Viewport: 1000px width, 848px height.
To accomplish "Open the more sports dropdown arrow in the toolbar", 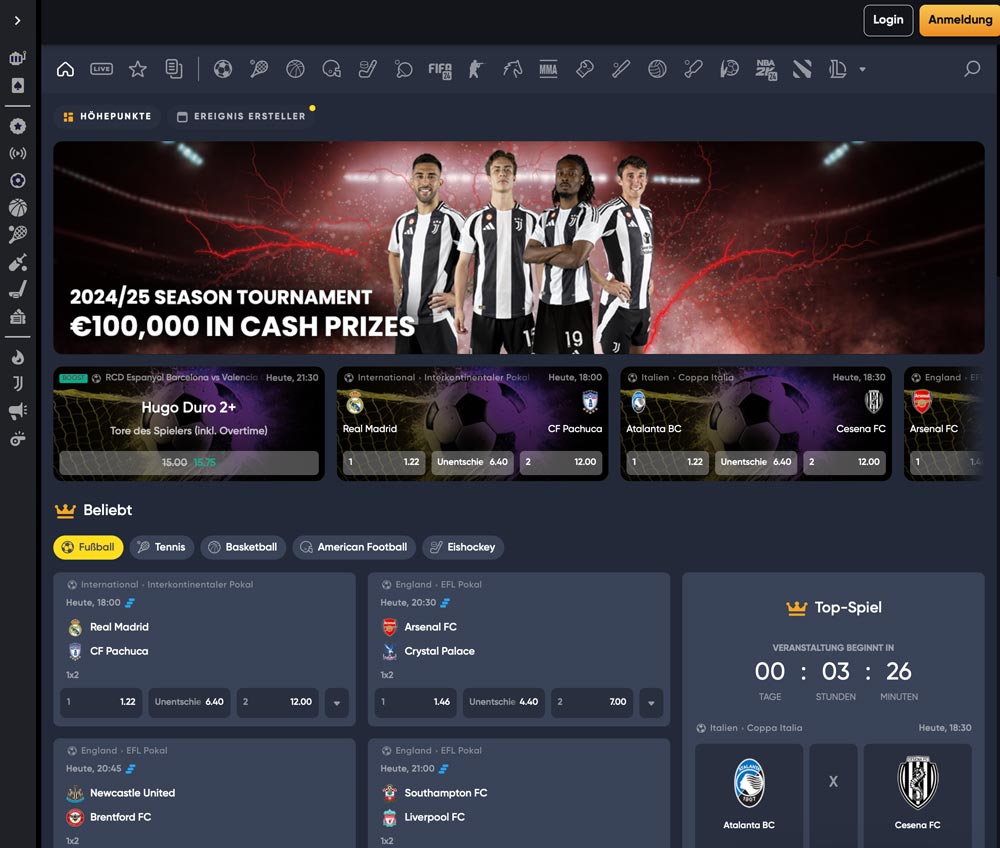I will [862, 69].
